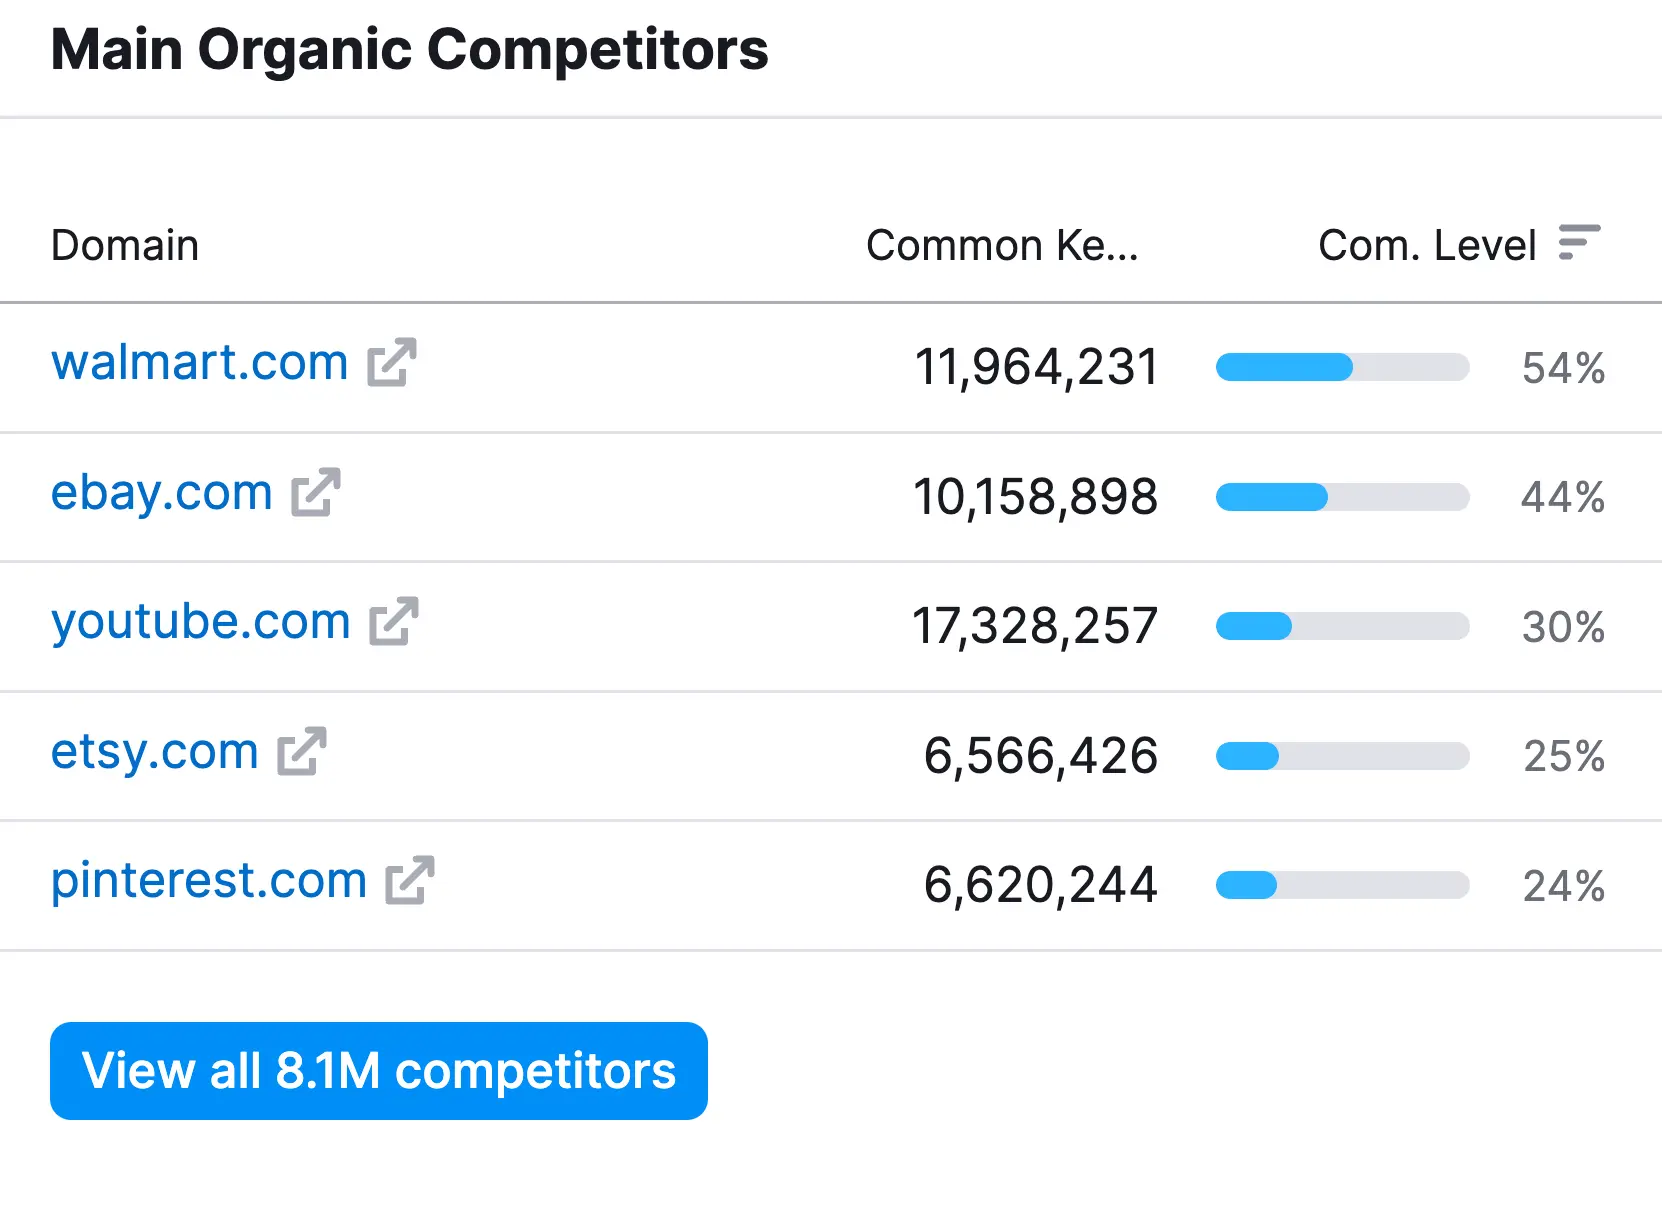Open the pinterest.com domain link

coord(208,880)
